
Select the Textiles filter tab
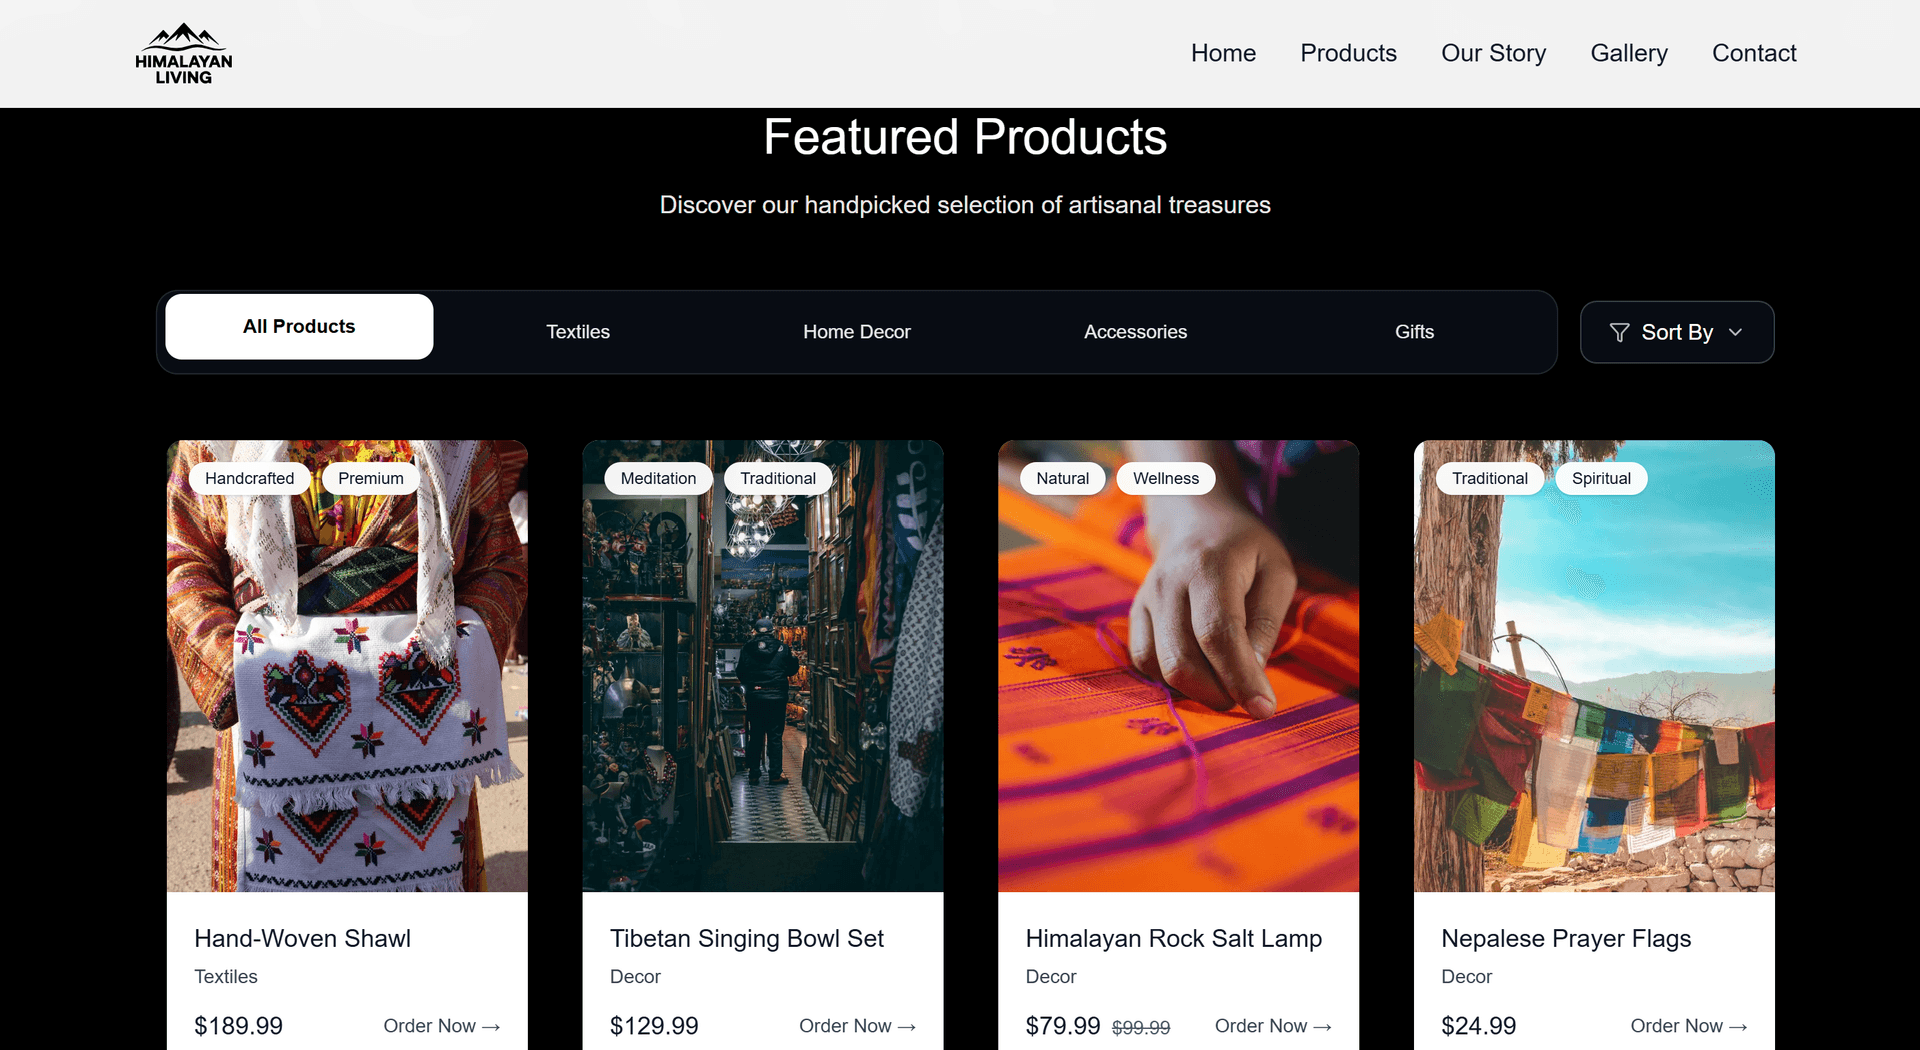577,331
